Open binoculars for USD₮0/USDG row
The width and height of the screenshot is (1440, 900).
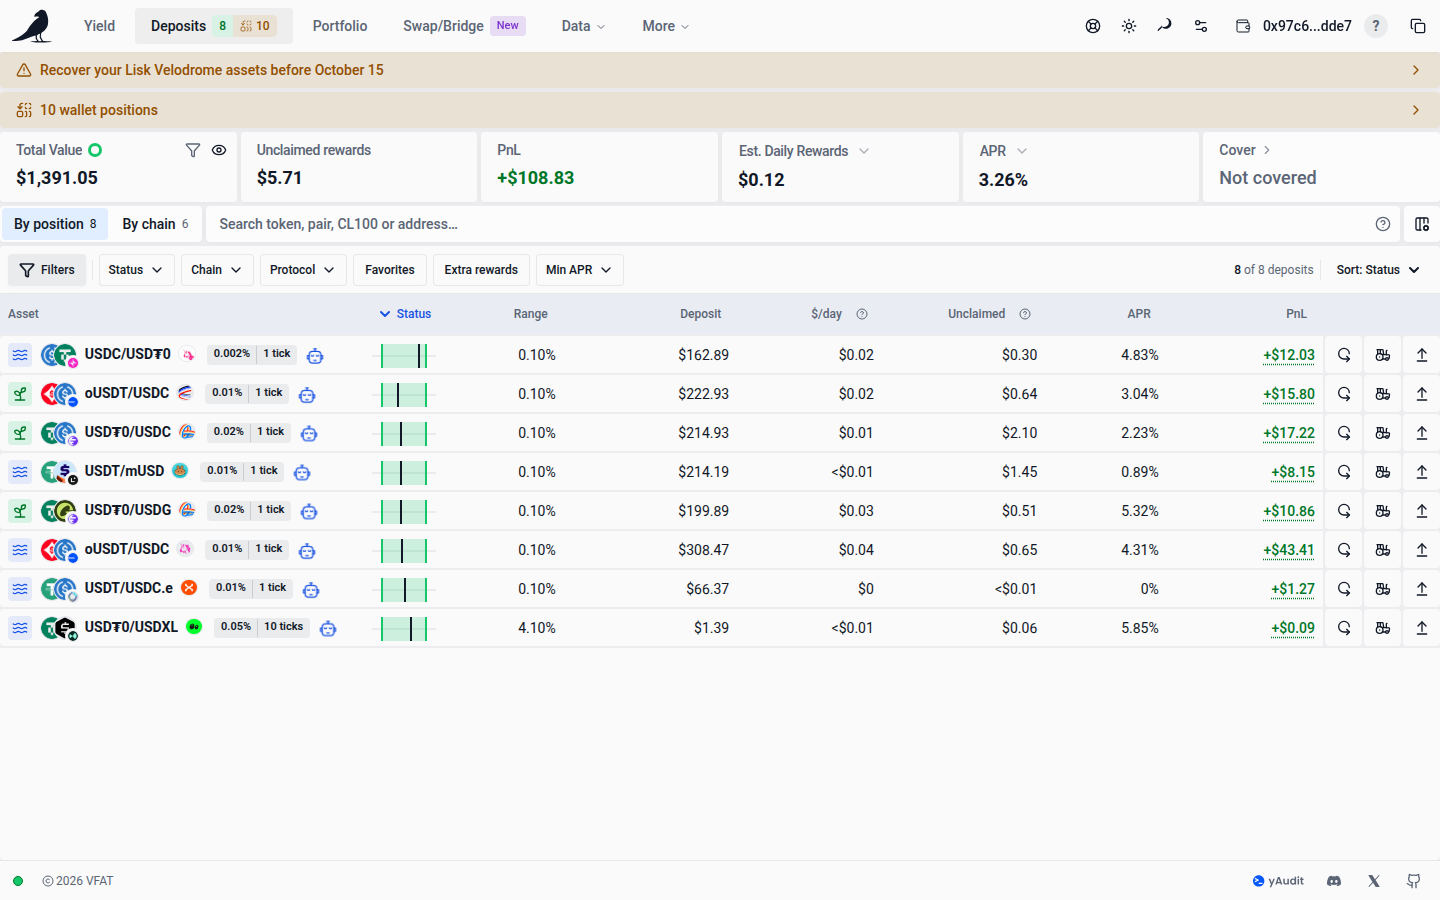1383,511
